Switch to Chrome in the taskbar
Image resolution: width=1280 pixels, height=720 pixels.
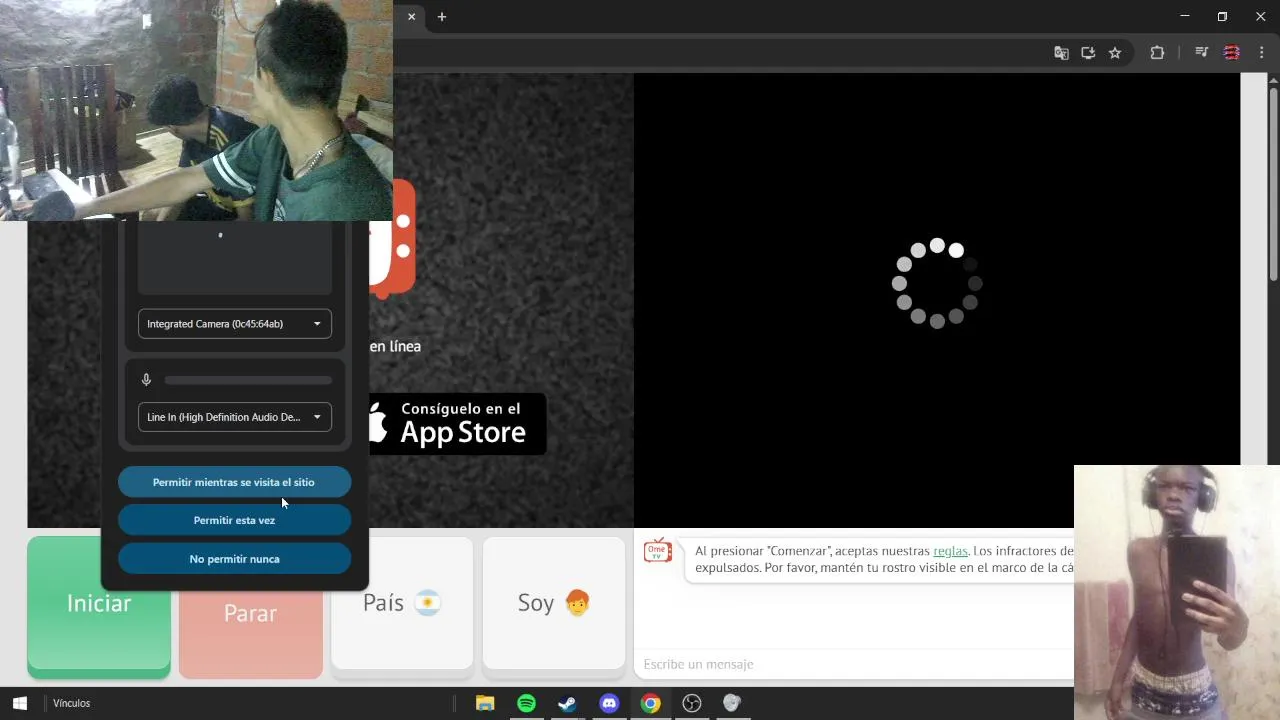[650, 703]
